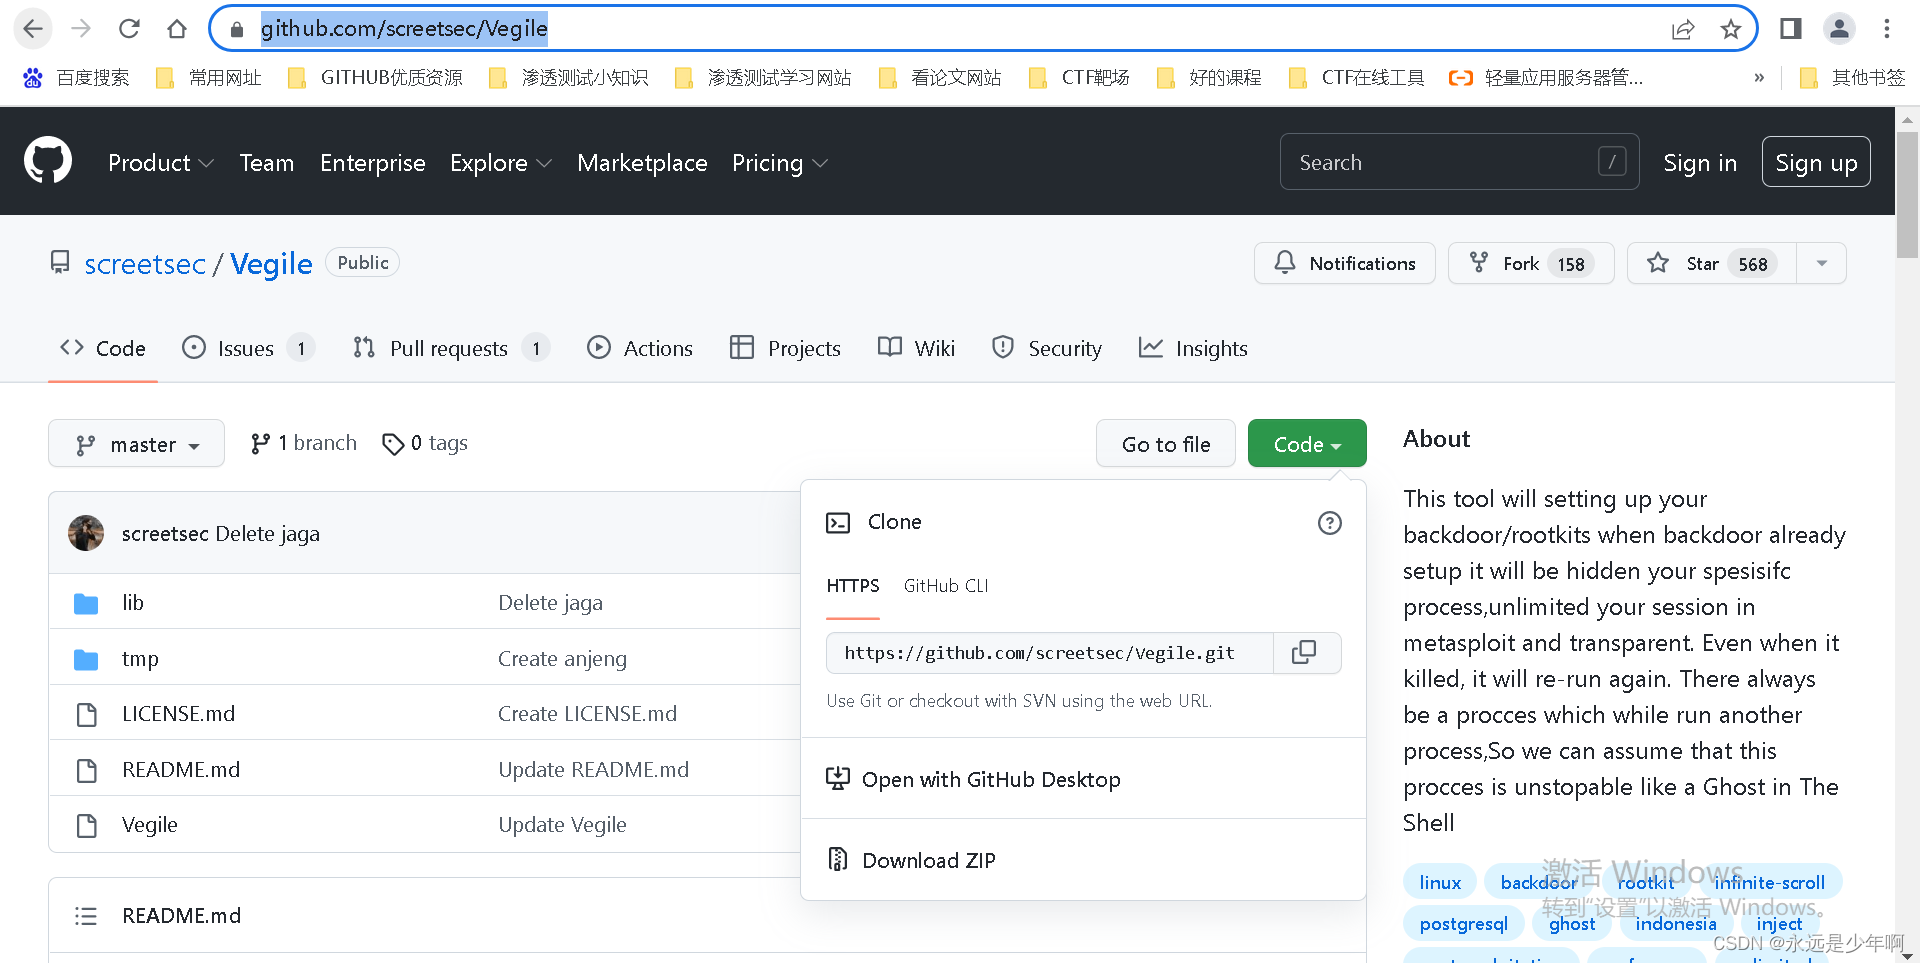Click the GitHub Octocat logo
Viewport: 1920px width, 963px height.
coord(48,161)
